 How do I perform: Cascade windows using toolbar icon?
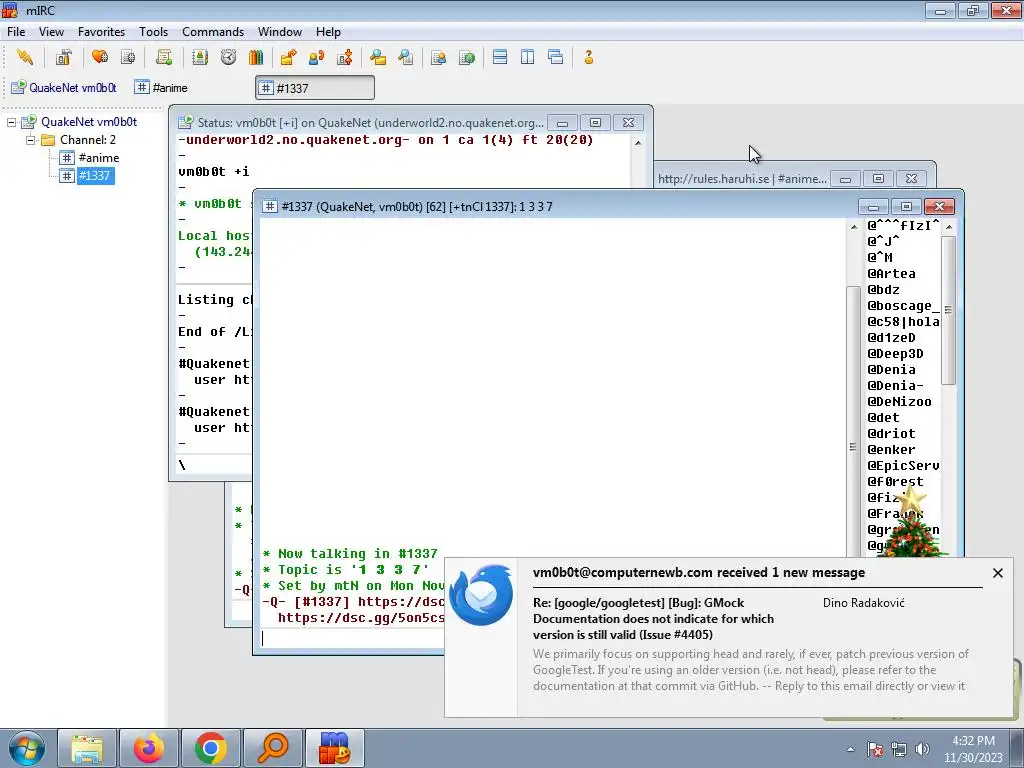tap(556, 57)
